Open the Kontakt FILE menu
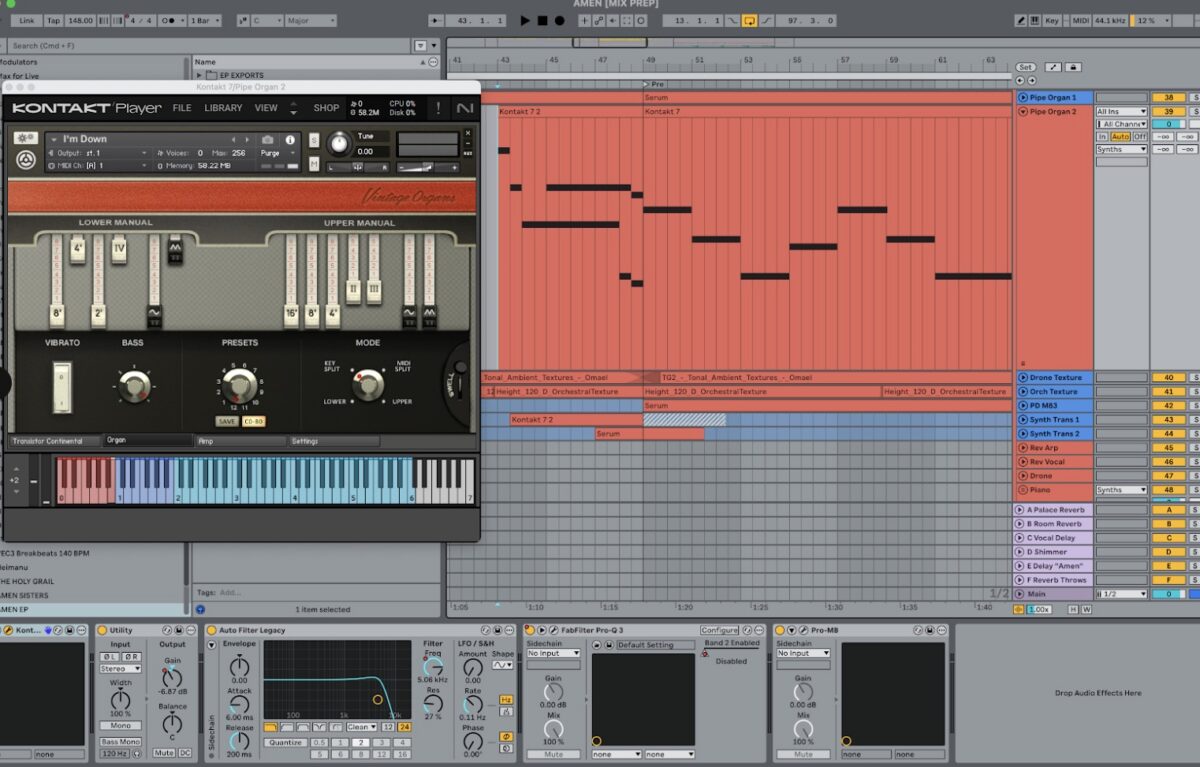Image resolution: width=1200 pixels, height=767 pixels. click(182, 108)
